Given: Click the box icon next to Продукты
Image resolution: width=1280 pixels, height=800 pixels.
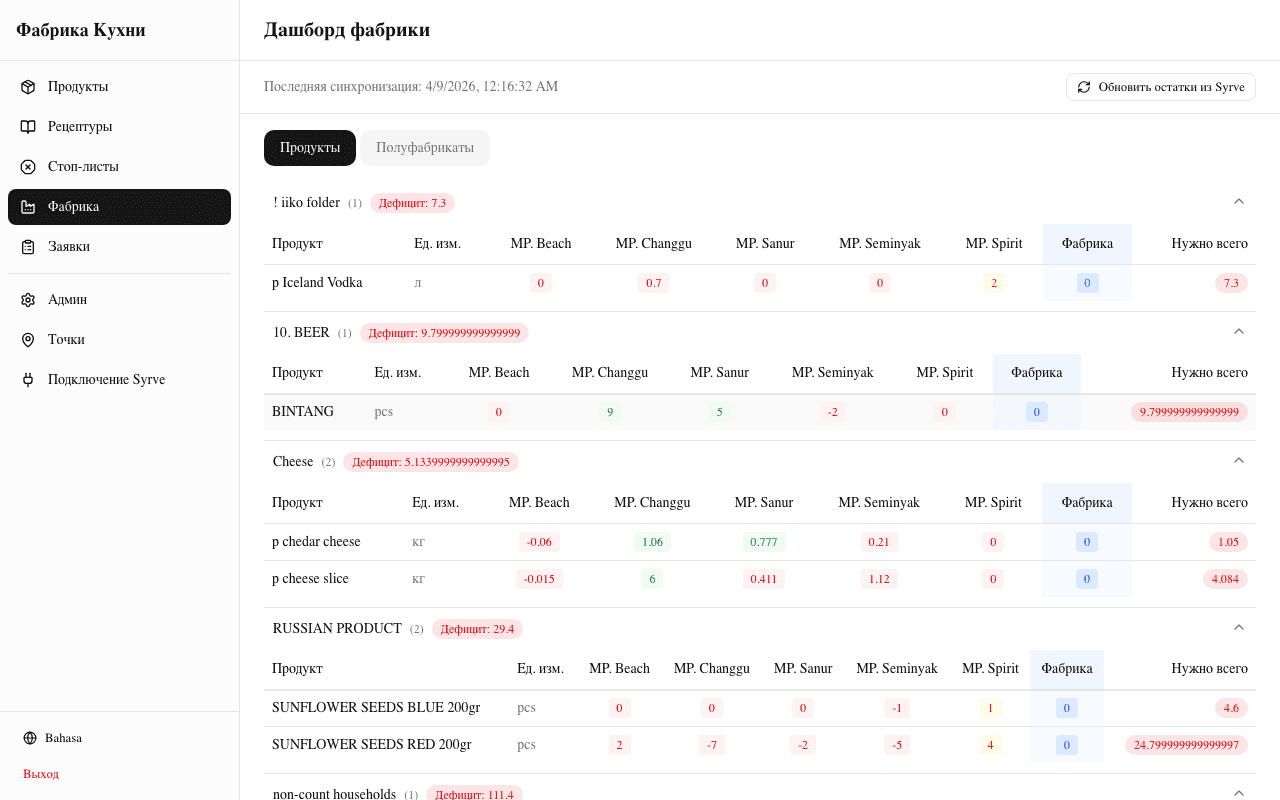Looking at the screenshot, I should click(28, 87).
